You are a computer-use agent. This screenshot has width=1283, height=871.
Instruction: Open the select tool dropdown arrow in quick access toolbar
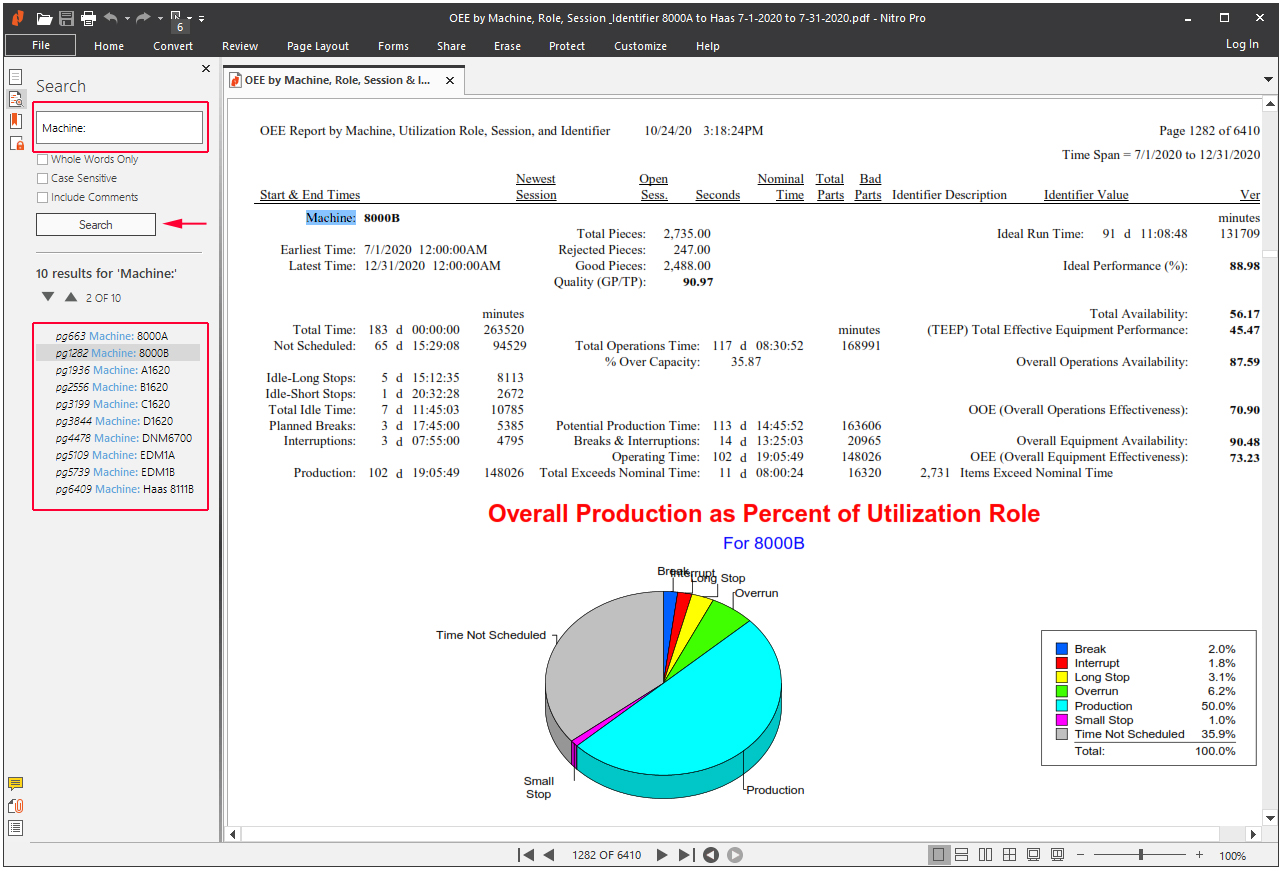pos(189,18)
